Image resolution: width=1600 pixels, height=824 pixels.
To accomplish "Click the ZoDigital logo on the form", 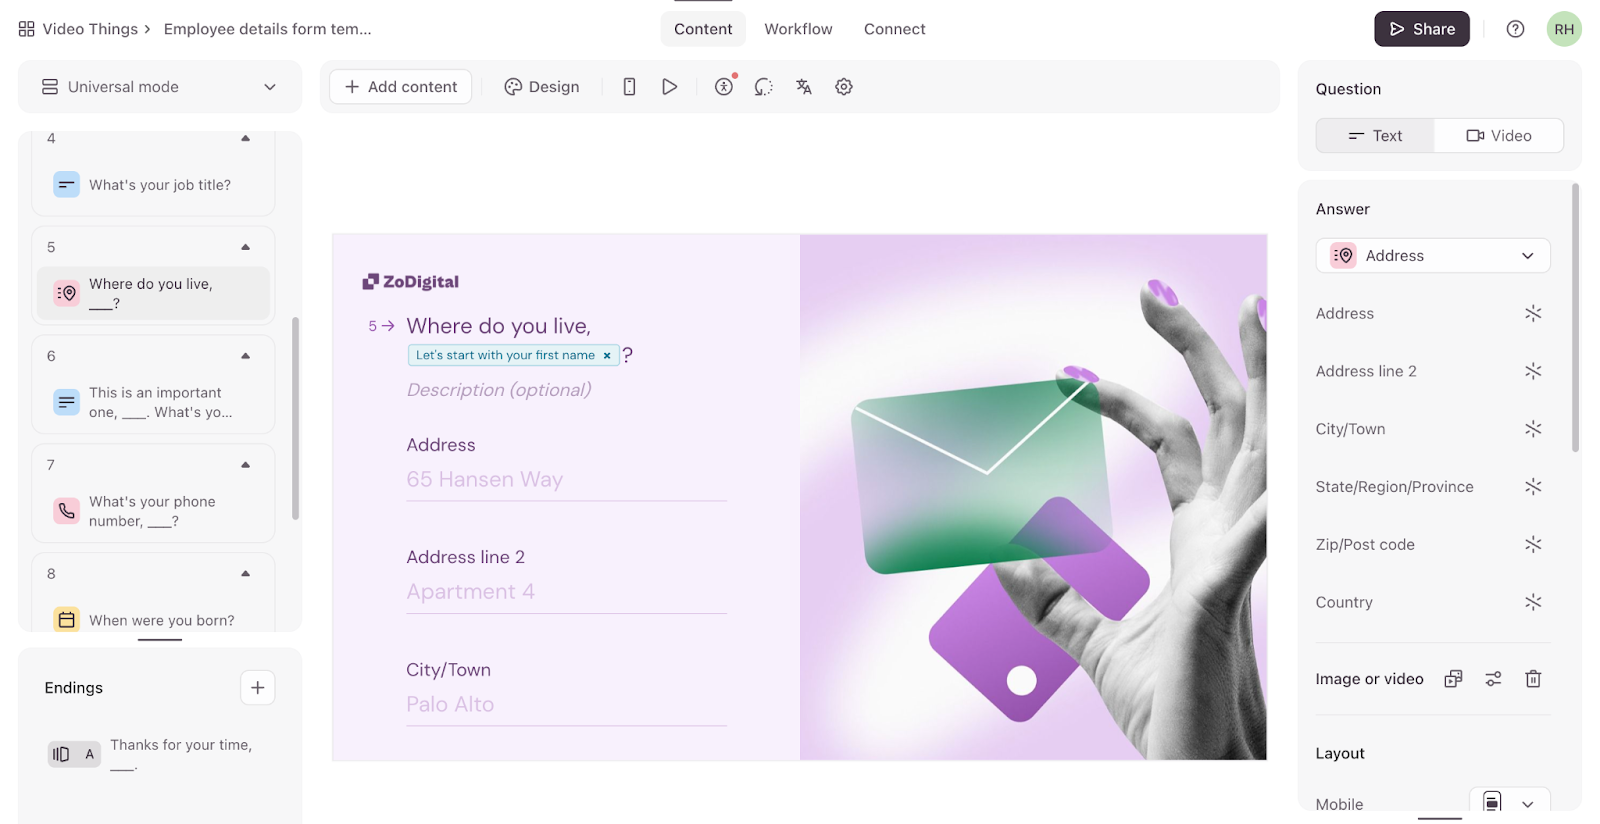I will 411,282.
